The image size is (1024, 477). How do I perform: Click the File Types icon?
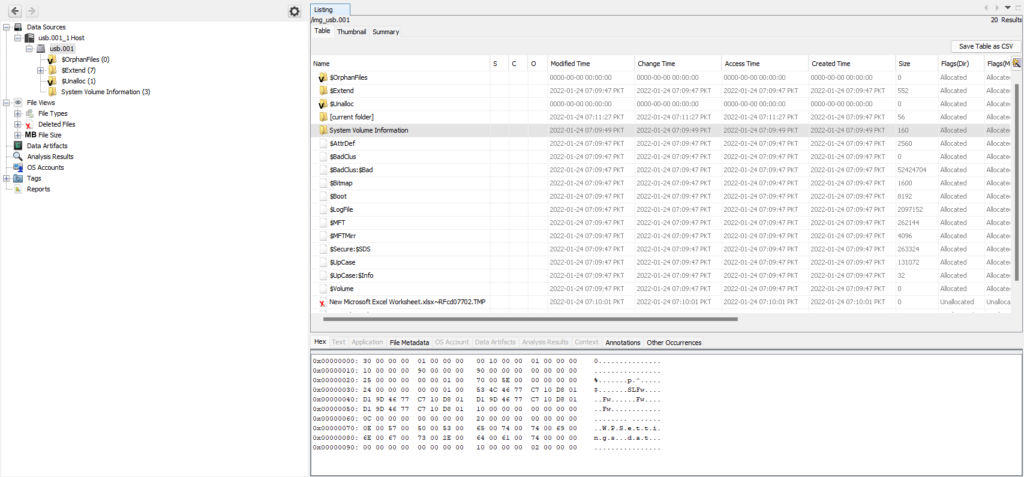(x=30, y=114)
